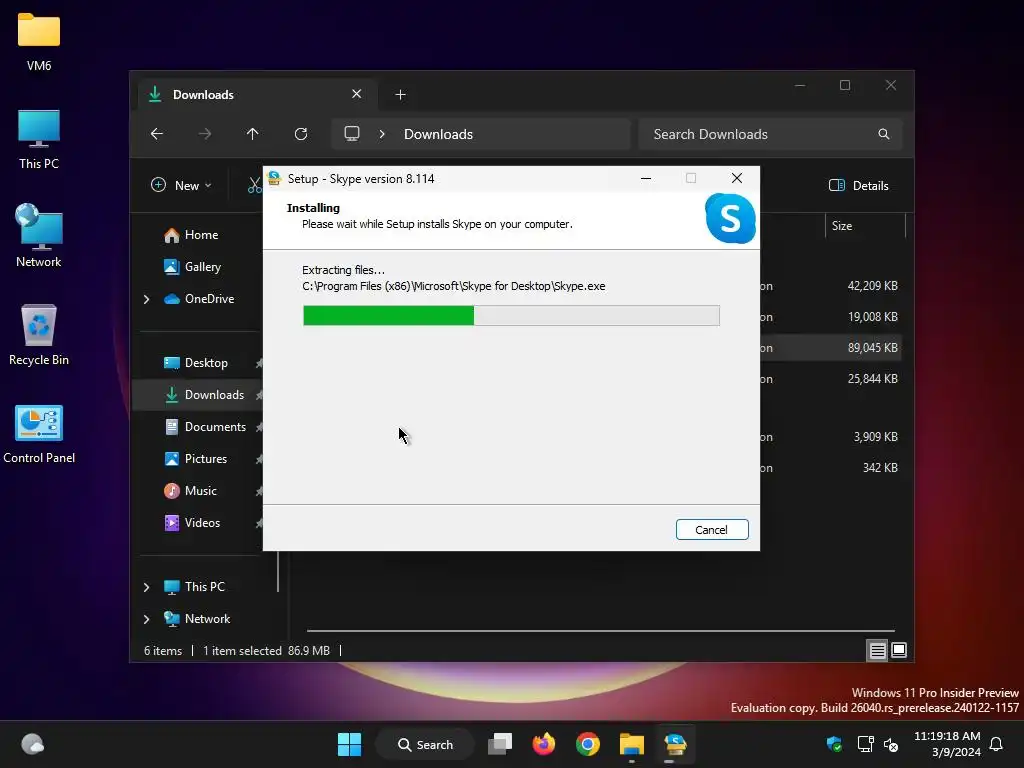The height and width of the screenshot is (768, 1024).
Task: Switch to the Downloads tab in Explorer
Action: (256, 95)
